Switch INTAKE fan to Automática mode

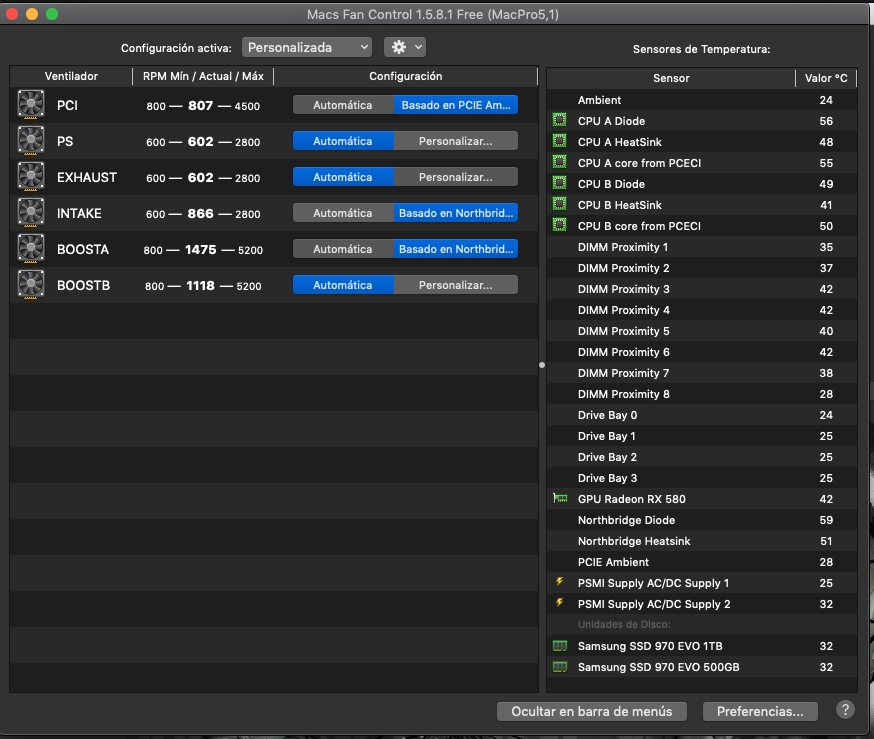(342, 213)
